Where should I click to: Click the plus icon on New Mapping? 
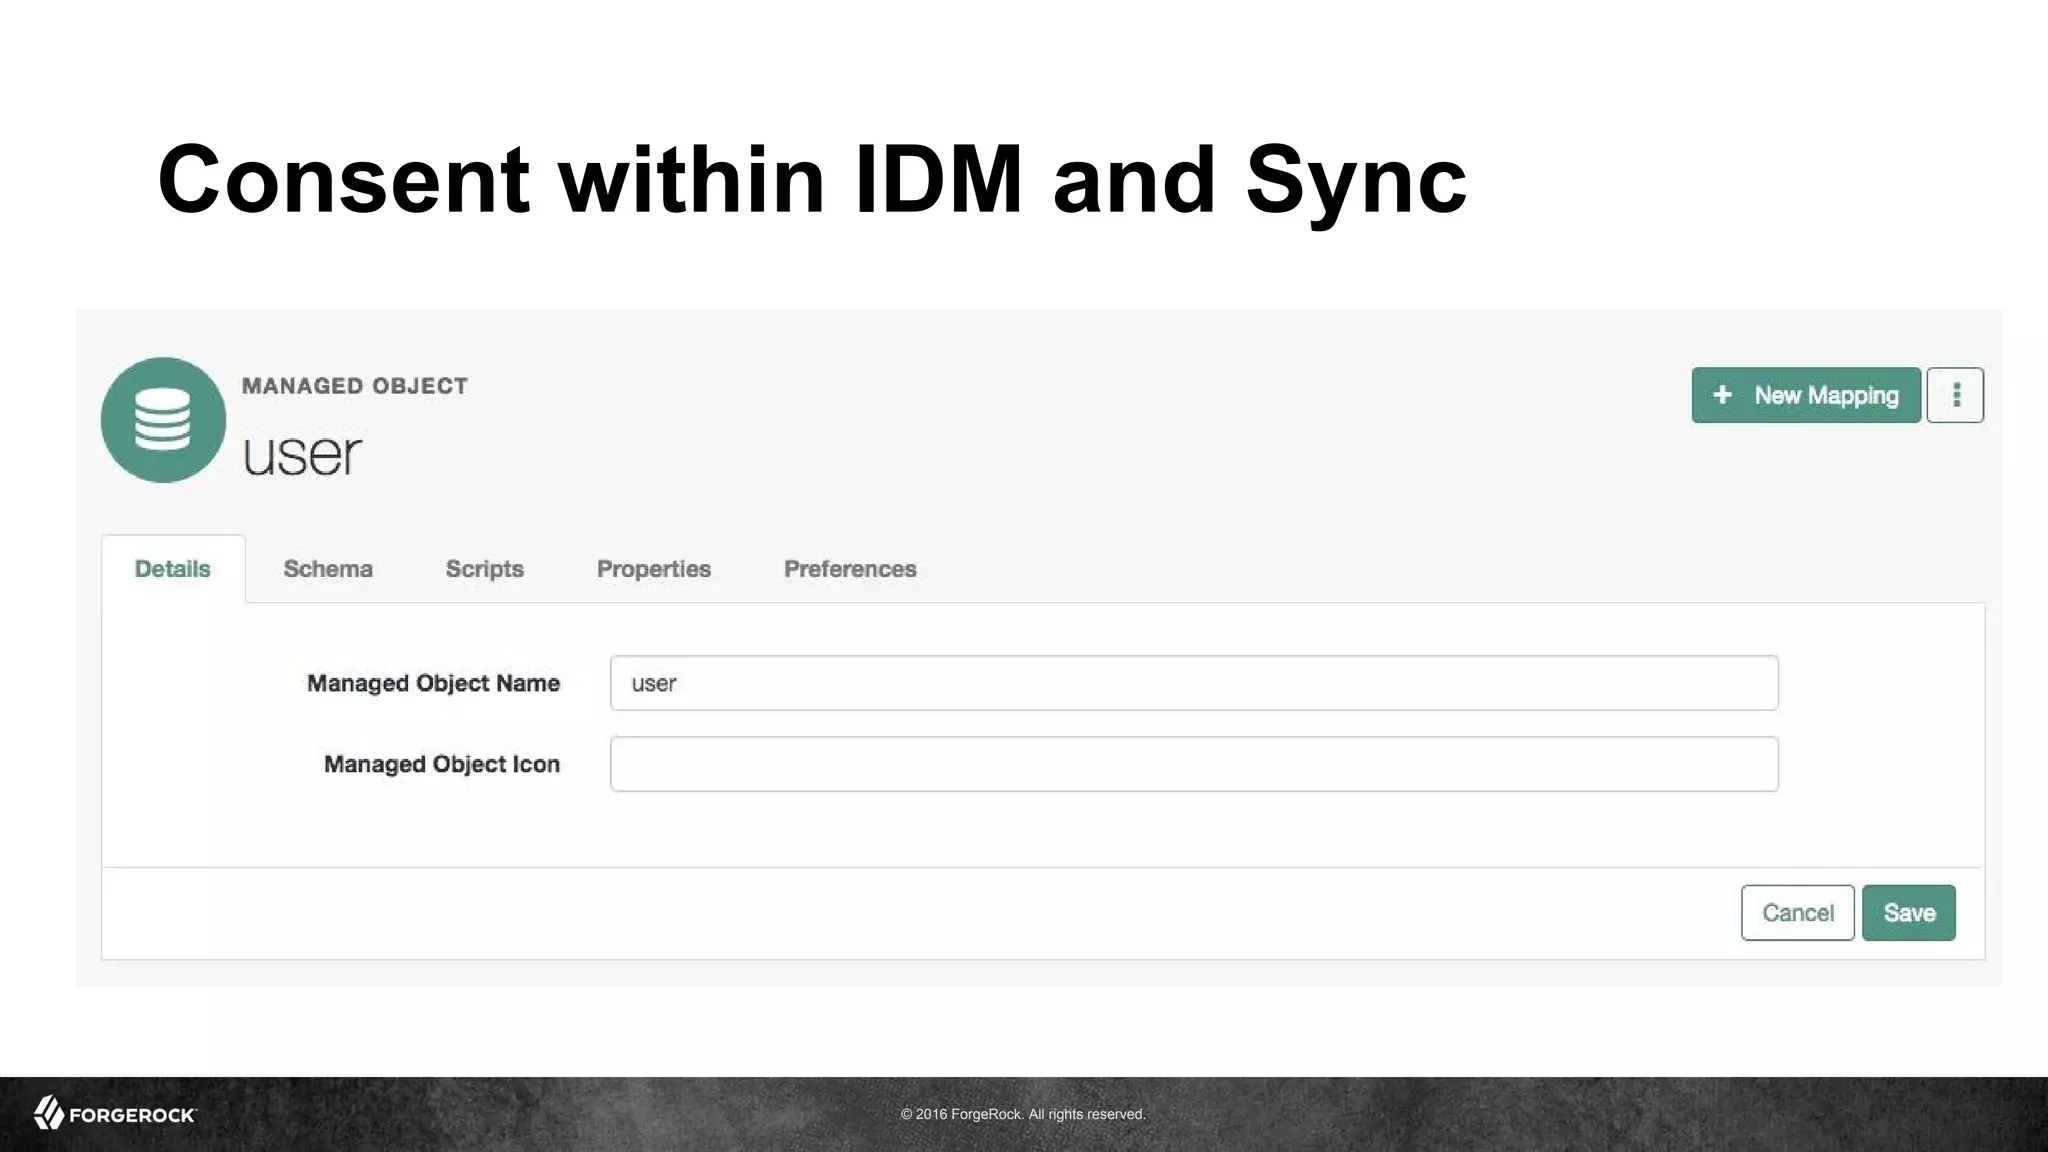[x=1722, y=395]
